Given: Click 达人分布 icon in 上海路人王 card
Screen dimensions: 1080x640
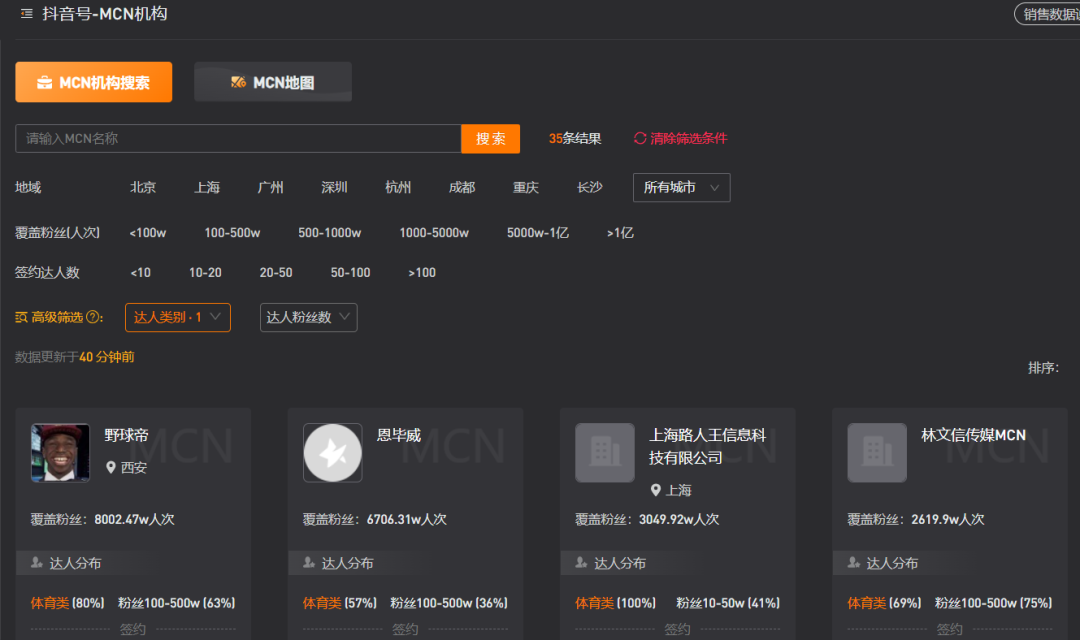Looking at the screenshot, I should pyautogui.click(x=581, y=563).
